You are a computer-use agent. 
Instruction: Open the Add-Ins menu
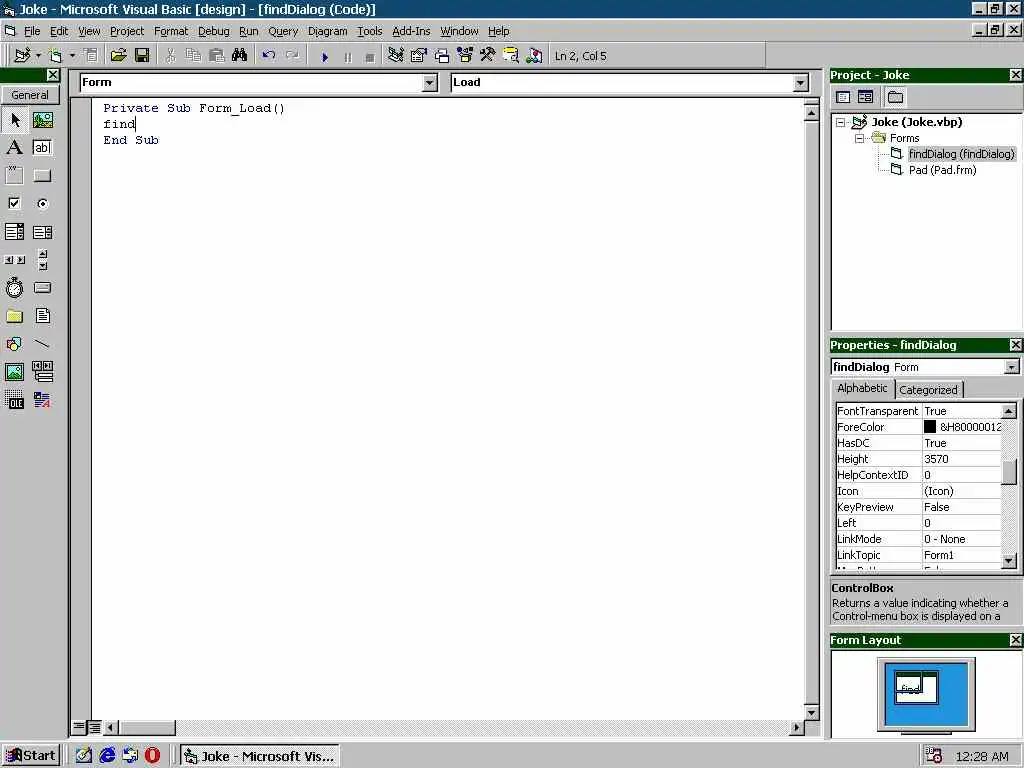point(411,31)
